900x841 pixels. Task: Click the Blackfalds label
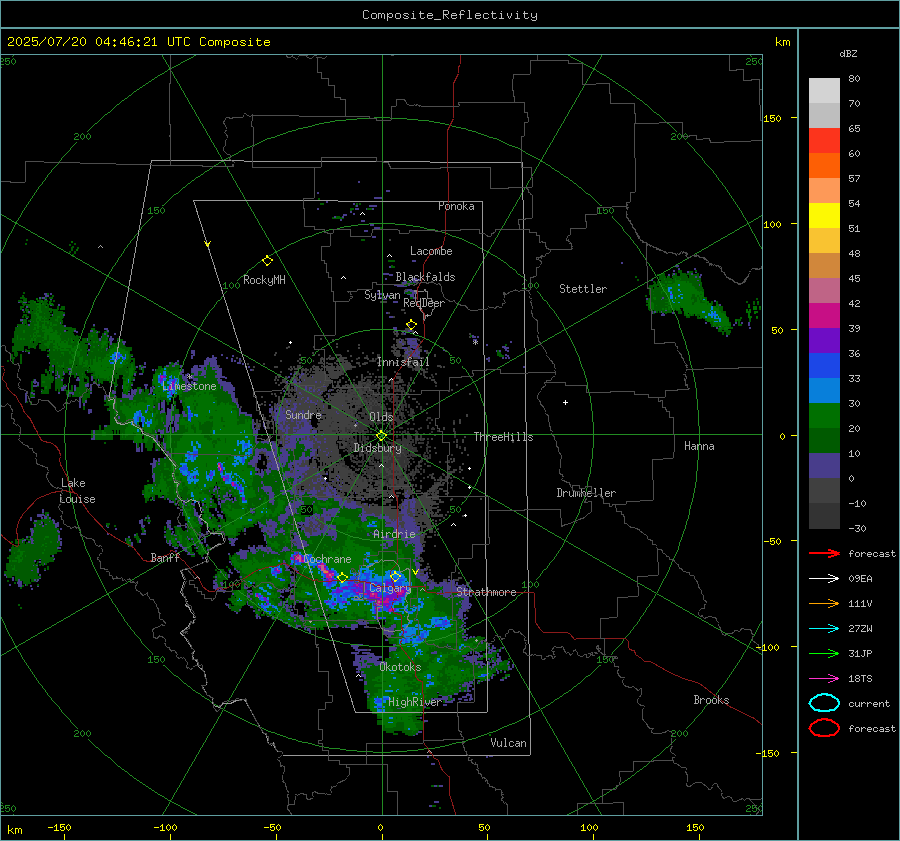(x=425, y=277)
